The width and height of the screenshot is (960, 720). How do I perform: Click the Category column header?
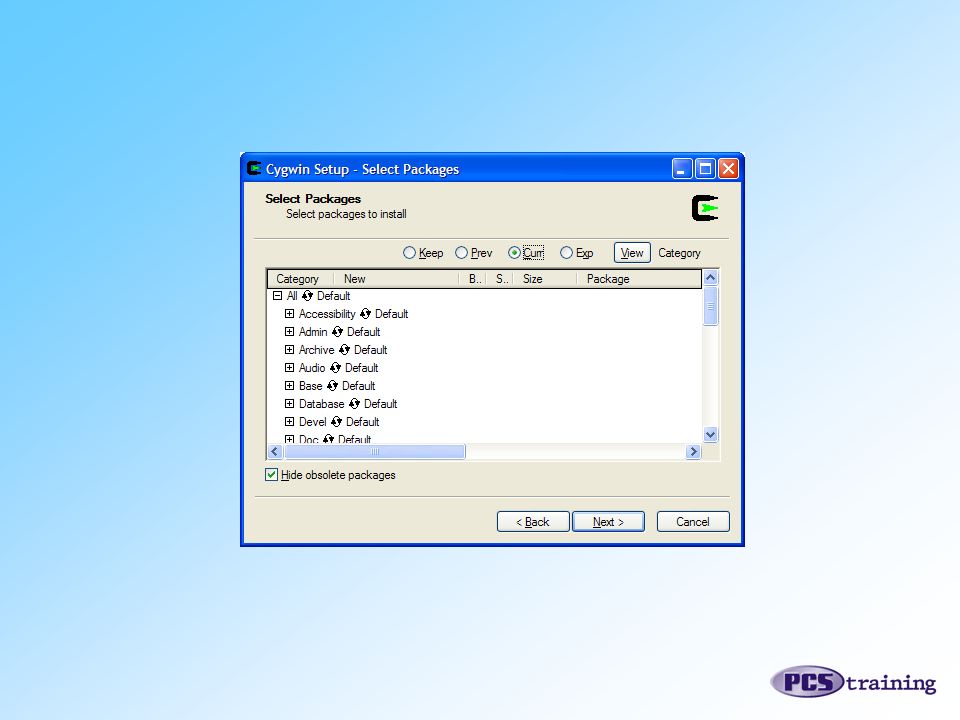pyautogui.click(x=301, y=279)
